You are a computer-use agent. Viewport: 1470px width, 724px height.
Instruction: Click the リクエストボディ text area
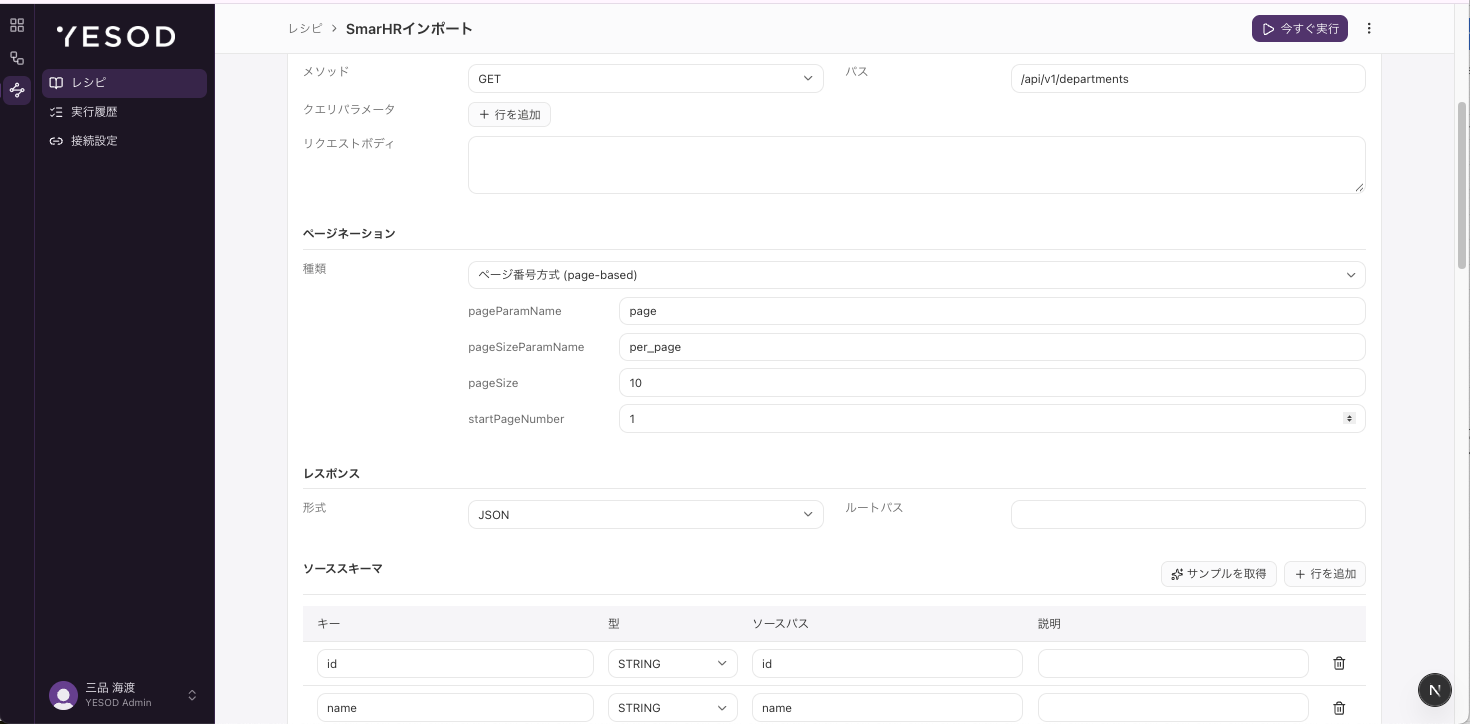[916, 165]
